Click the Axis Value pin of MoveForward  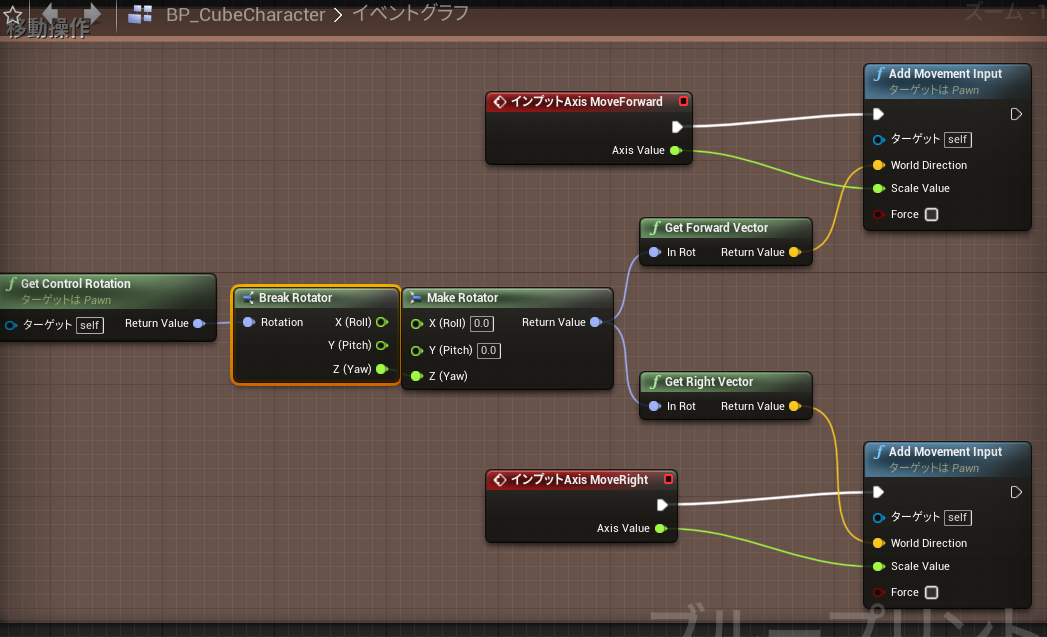(676, 150)
